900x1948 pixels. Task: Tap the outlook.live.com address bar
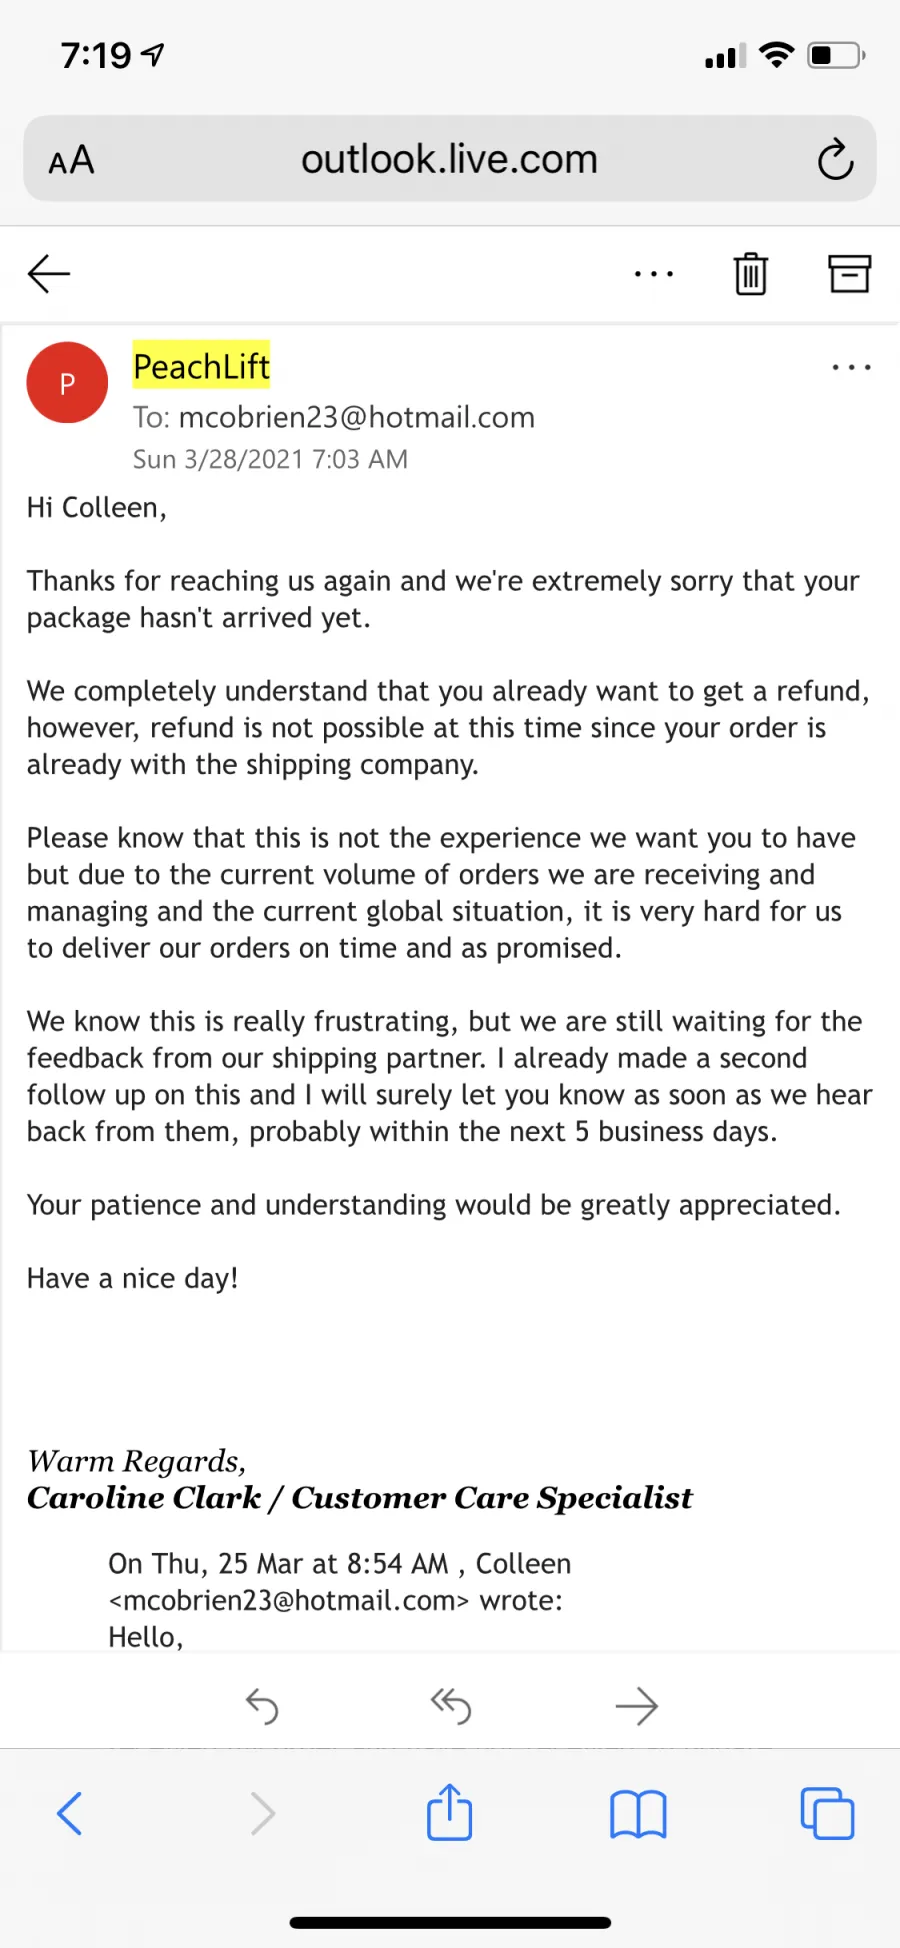click(450, 159)
